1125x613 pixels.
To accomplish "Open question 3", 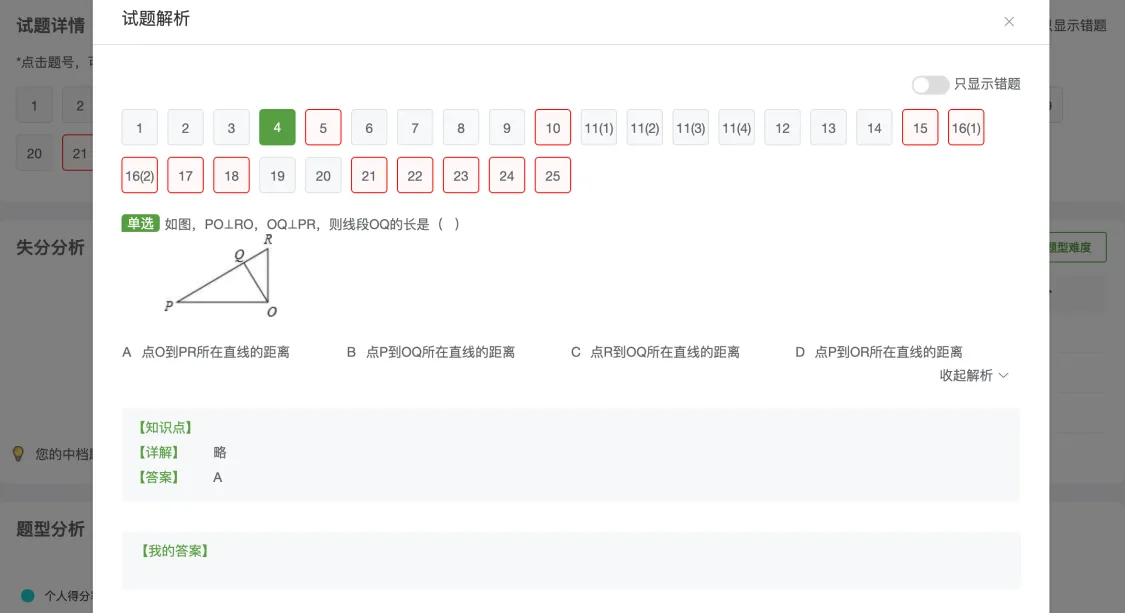I will (x=231, y=128).
